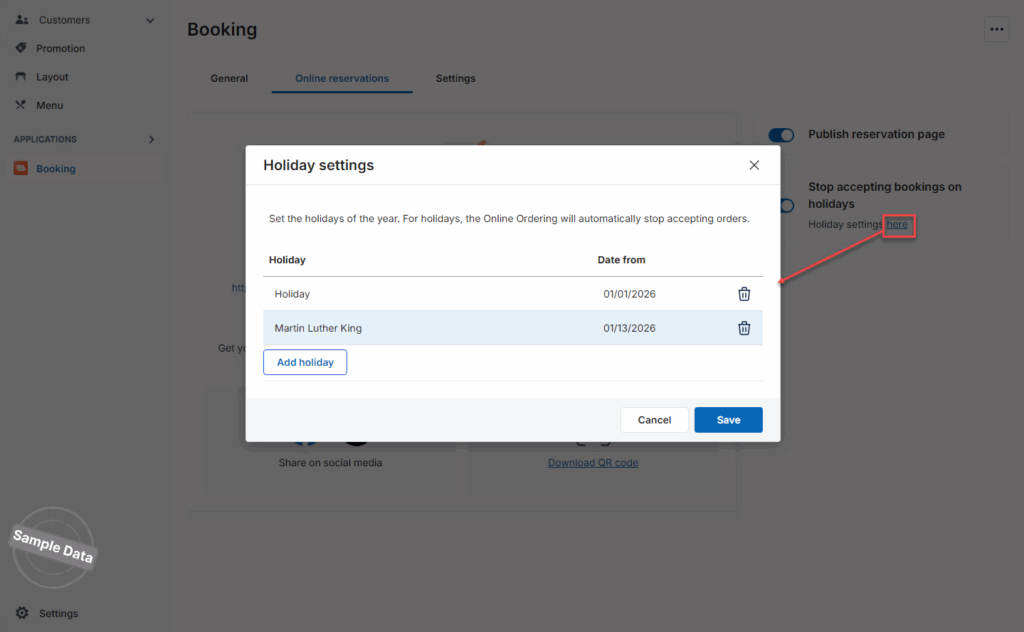The width and height of the screenshot is (1024, 632).
Task: Click the Download QR code link
Action: click(x=593, y=463)
